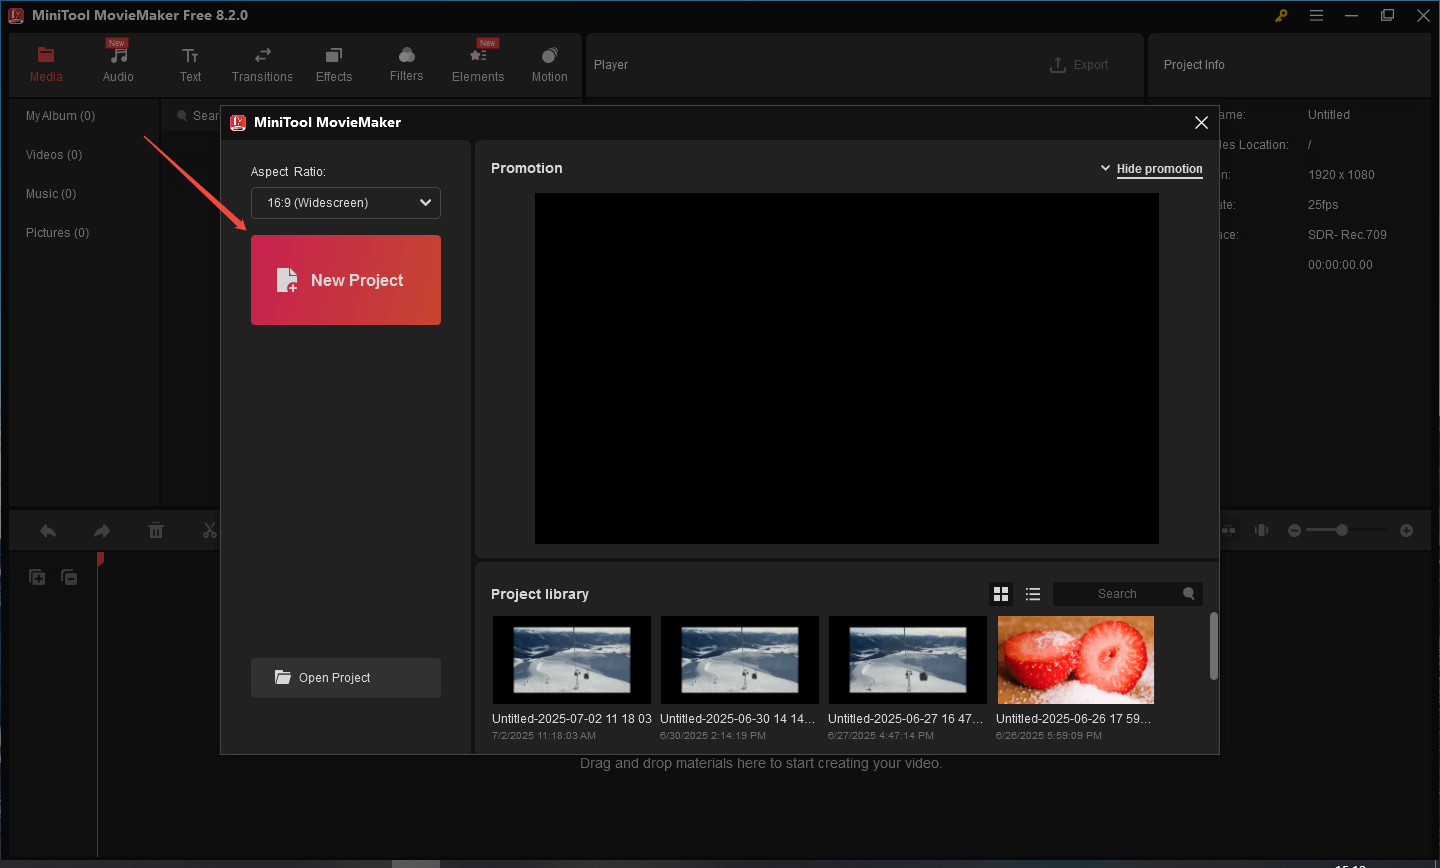Click the 7/2/2025 11:18:03 AM date text
This screenshot has height=868, width=1440.
(x=544, y=736)
